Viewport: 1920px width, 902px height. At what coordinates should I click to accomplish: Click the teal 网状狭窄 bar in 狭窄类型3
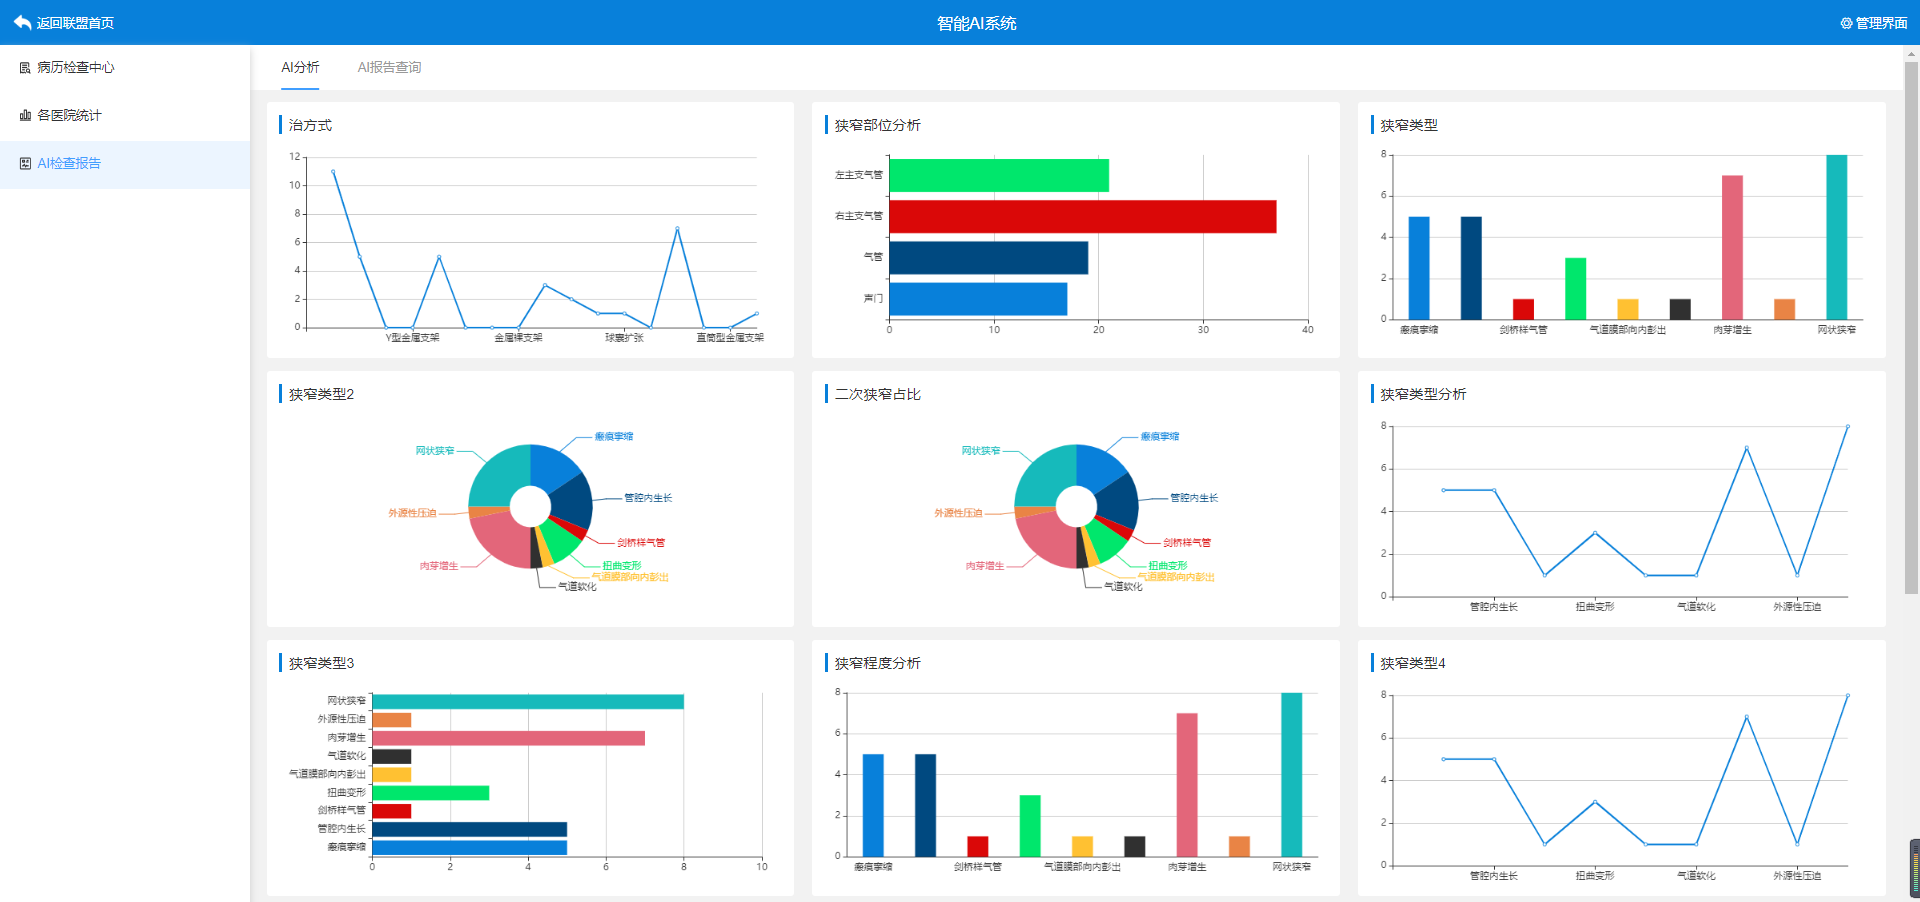(527, 702)
